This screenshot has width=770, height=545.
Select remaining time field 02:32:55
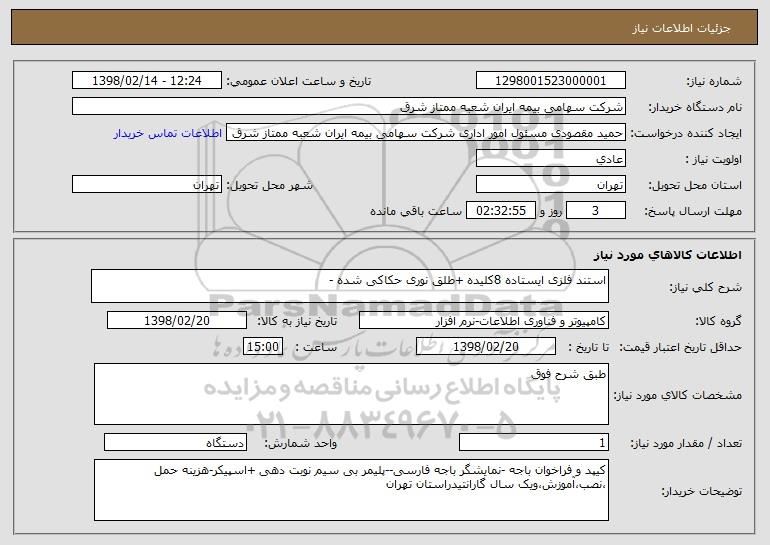pyautogui.click(x=500, y=211)
